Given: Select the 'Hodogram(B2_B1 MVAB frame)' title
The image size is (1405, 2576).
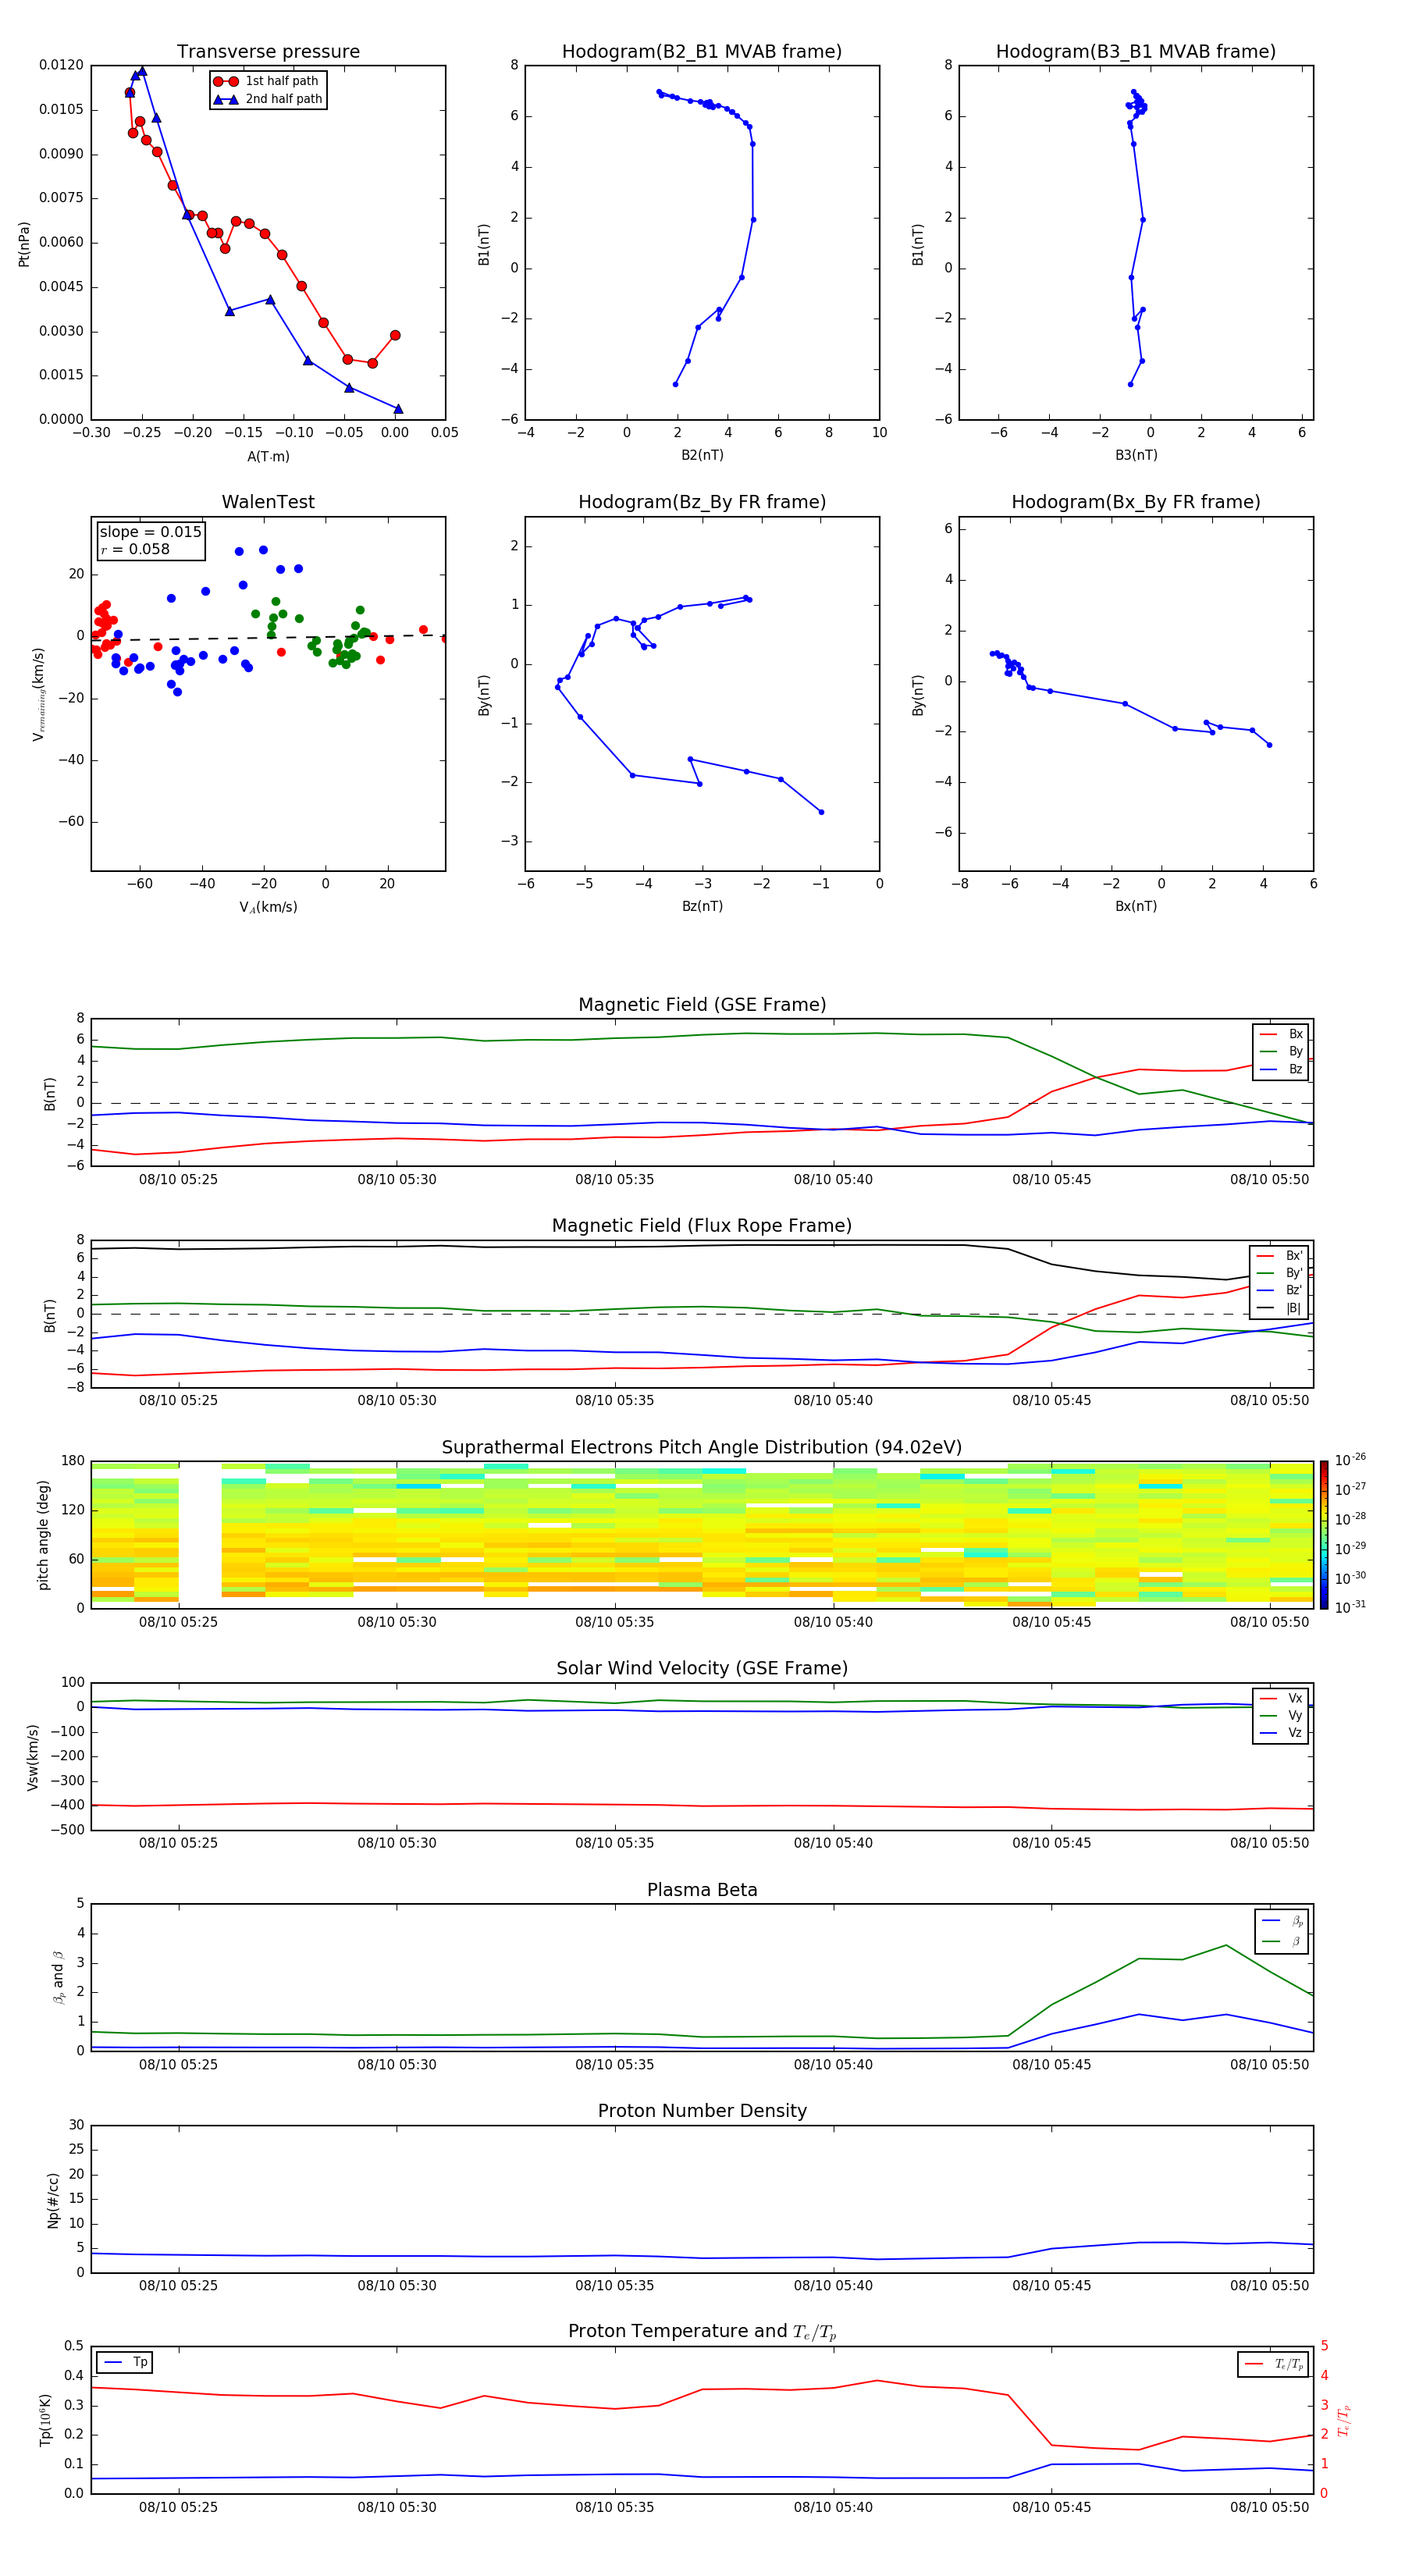Looking at the screenshot, I should pos(702,51).
